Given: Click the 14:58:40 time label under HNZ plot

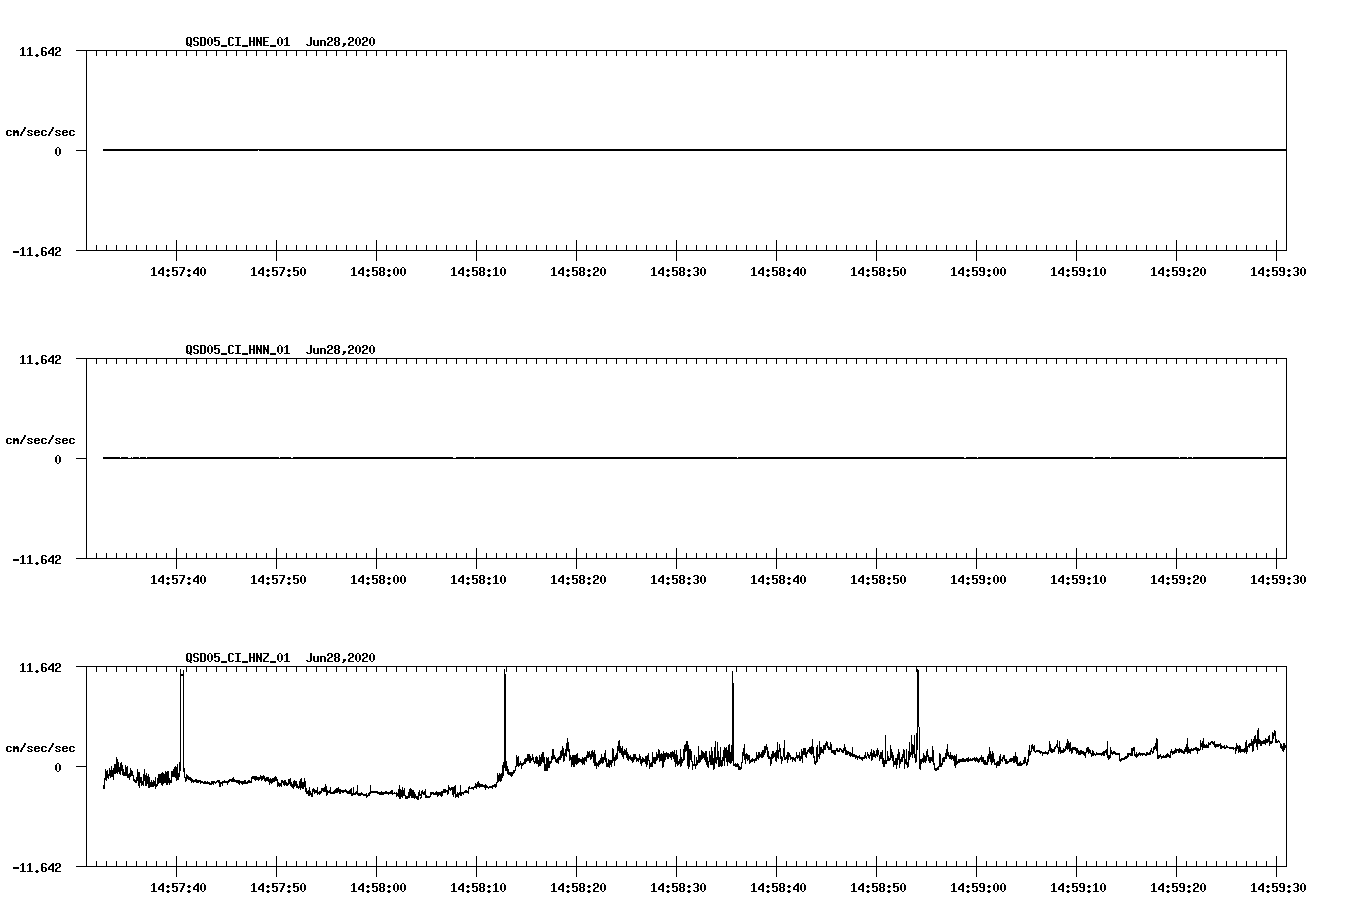Looking at the screenshot, I should [x=778, y=887].
